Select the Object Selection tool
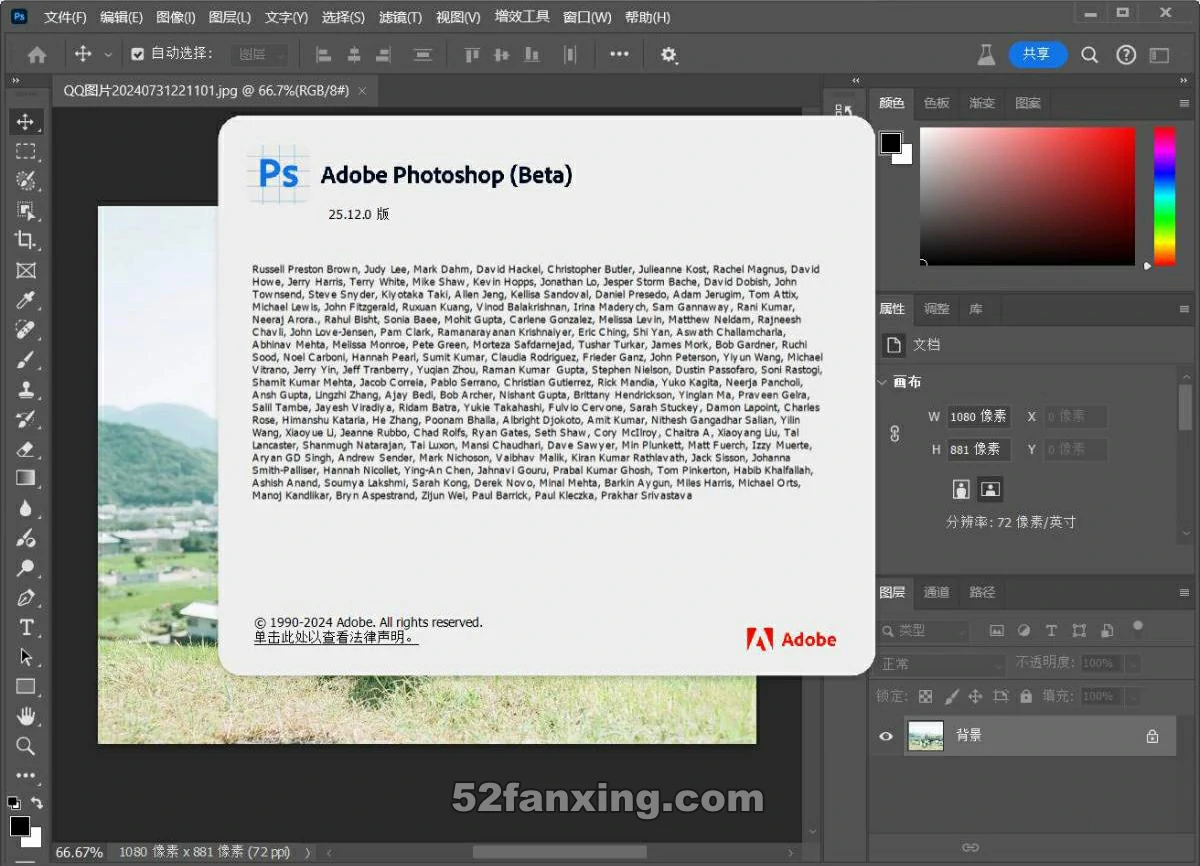Viewport: 1200px width, 866px height. point(26,211)
